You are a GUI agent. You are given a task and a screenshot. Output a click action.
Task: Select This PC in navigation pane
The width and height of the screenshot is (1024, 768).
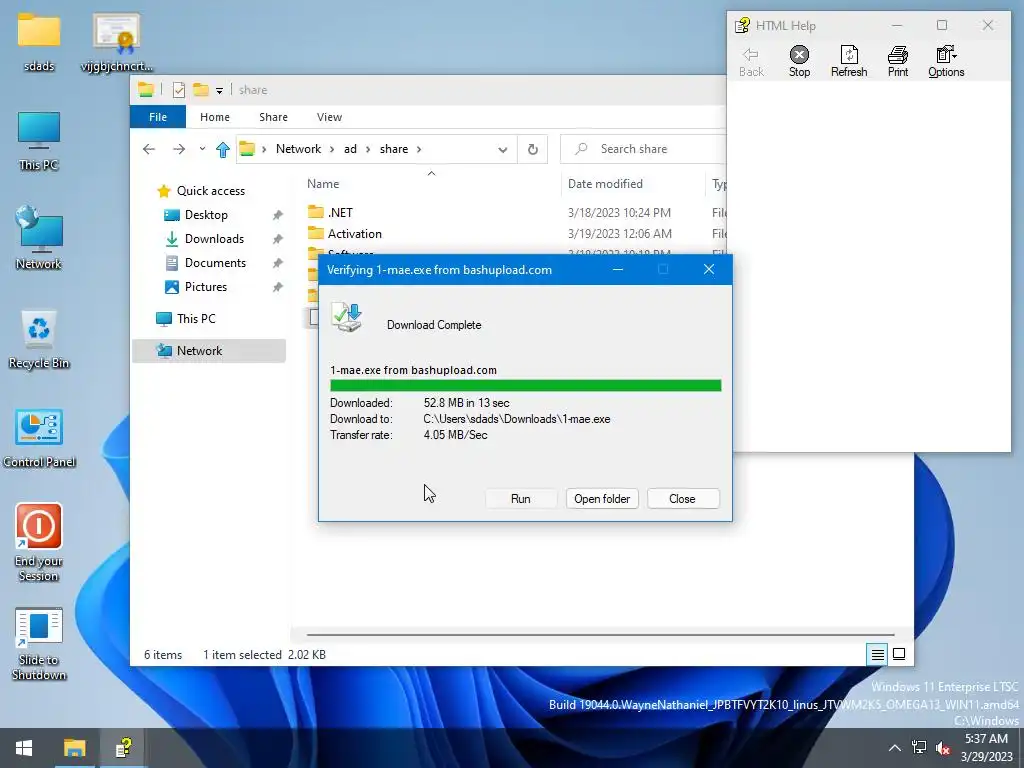coord(196,319)
